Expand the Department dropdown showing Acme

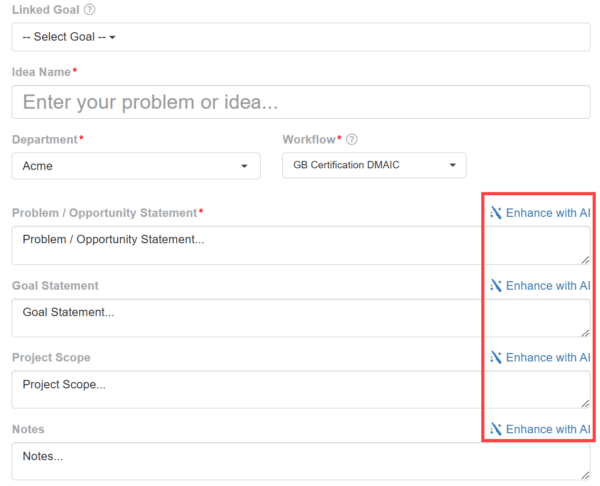coord(136,166)
